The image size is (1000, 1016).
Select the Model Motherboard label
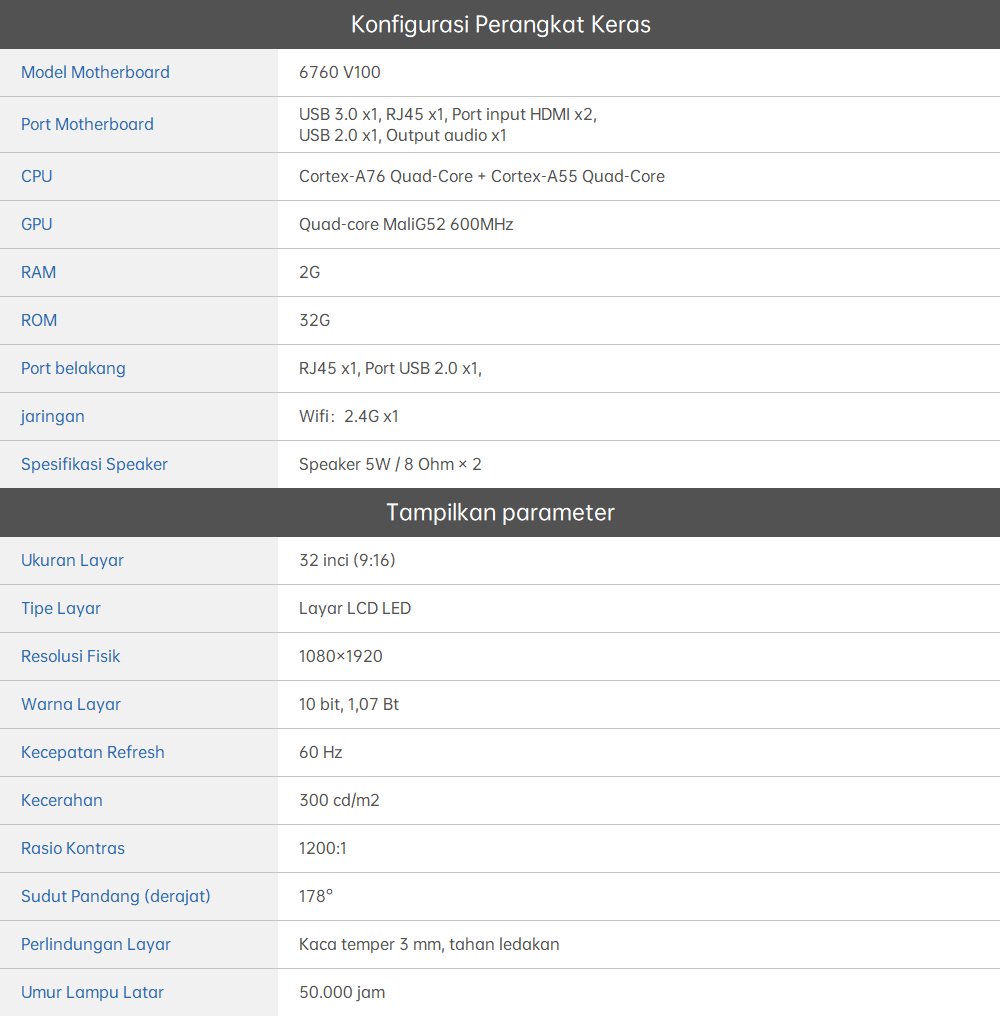[x=95, y=72]
